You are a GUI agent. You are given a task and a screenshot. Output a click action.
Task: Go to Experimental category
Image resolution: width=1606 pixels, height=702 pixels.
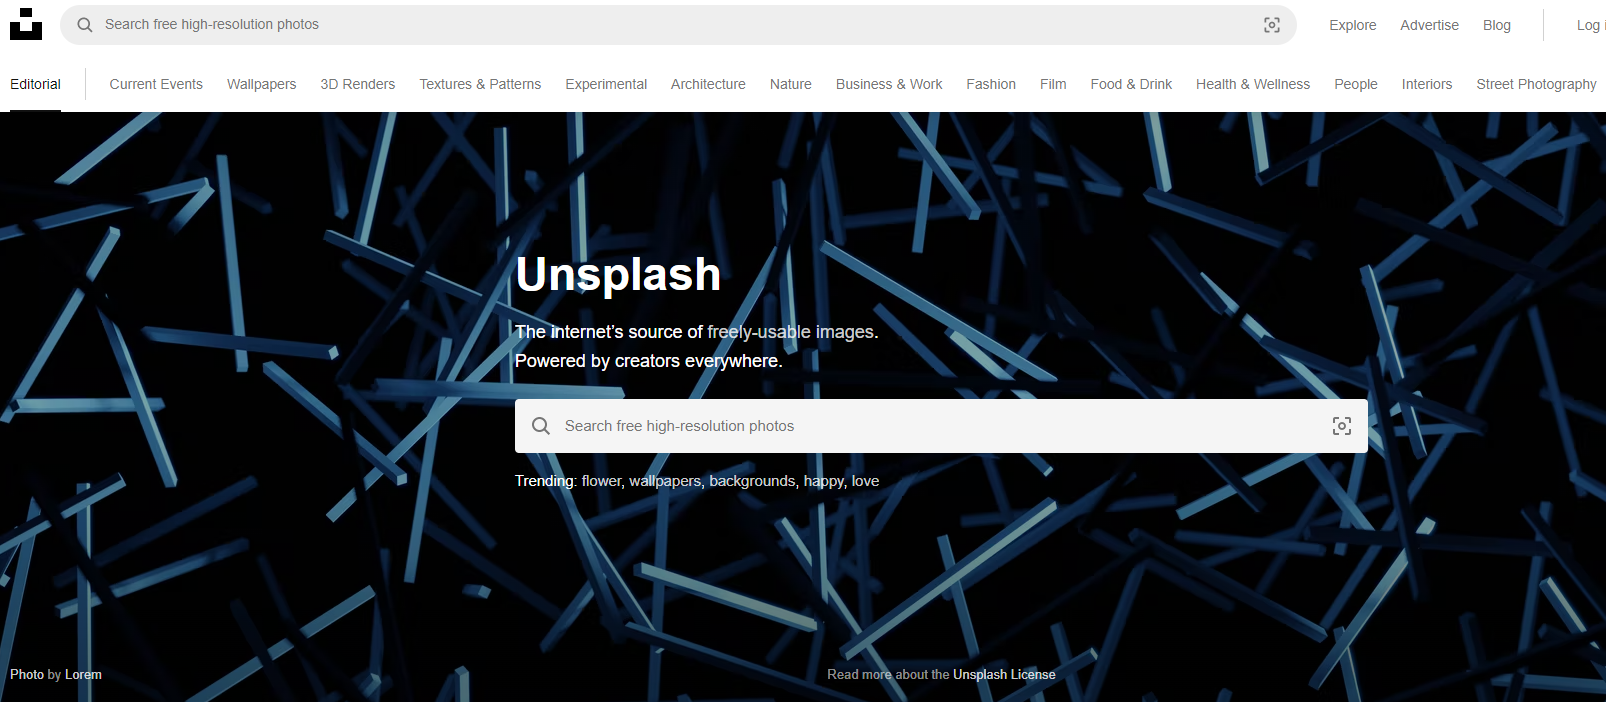tap(606, 84)
